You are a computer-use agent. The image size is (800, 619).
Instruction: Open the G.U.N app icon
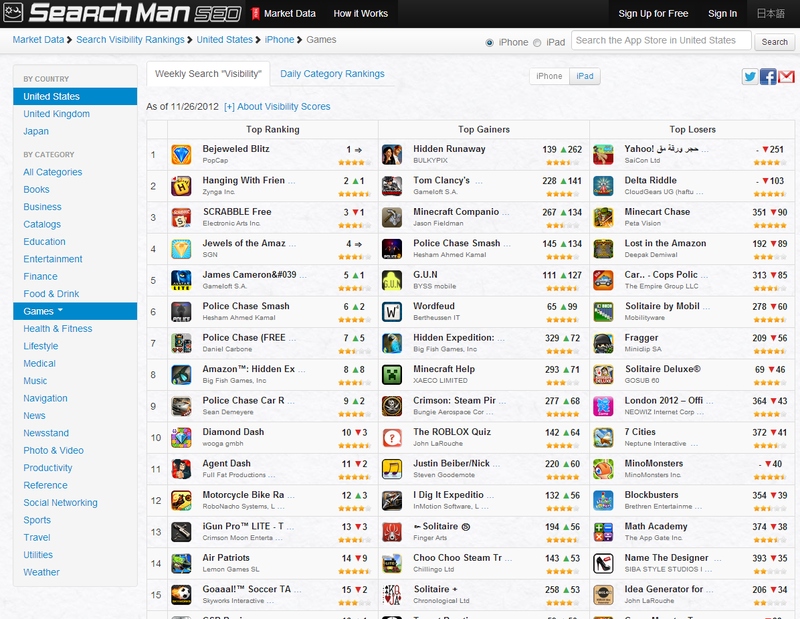point(392,281)
